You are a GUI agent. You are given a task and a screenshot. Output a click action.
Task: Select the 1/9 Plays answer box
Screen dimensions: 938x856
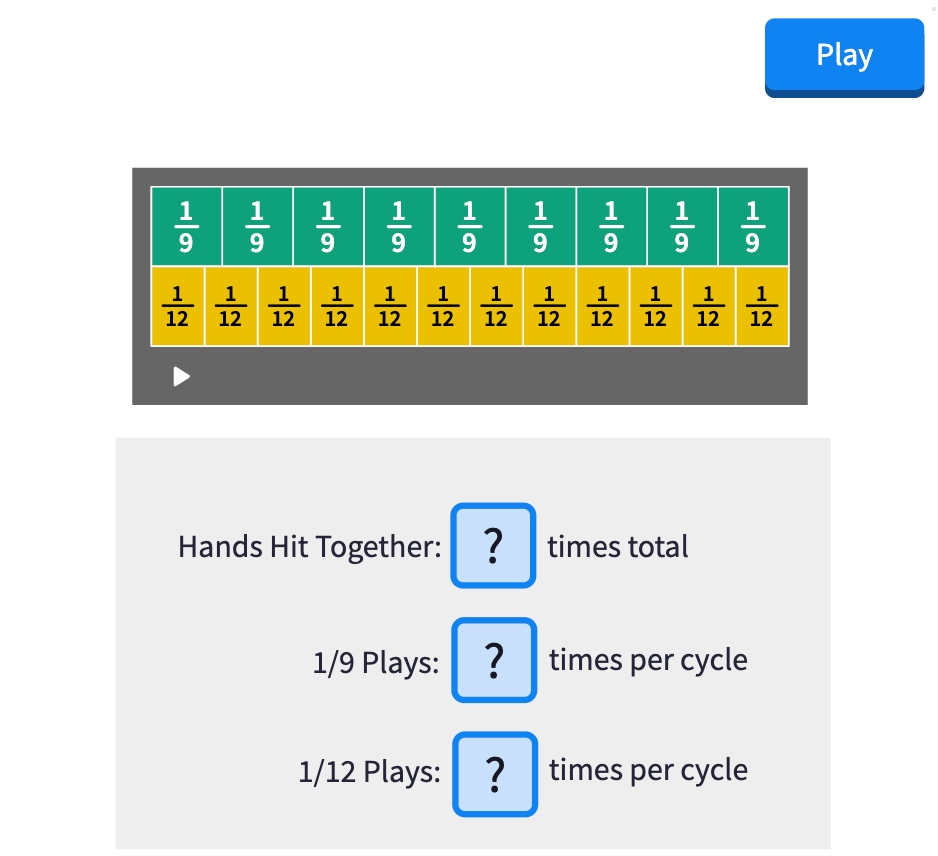493,660
